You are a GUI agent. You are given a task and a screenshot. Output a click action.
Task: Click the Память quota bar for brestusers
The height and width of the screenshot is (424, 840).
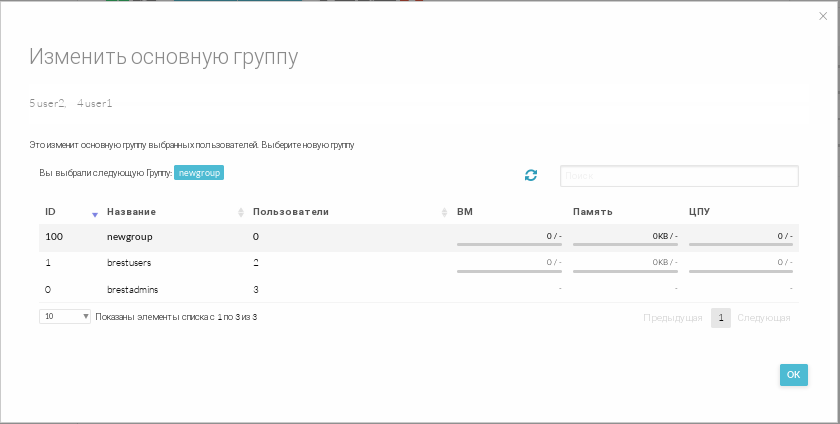pos(624,268)
